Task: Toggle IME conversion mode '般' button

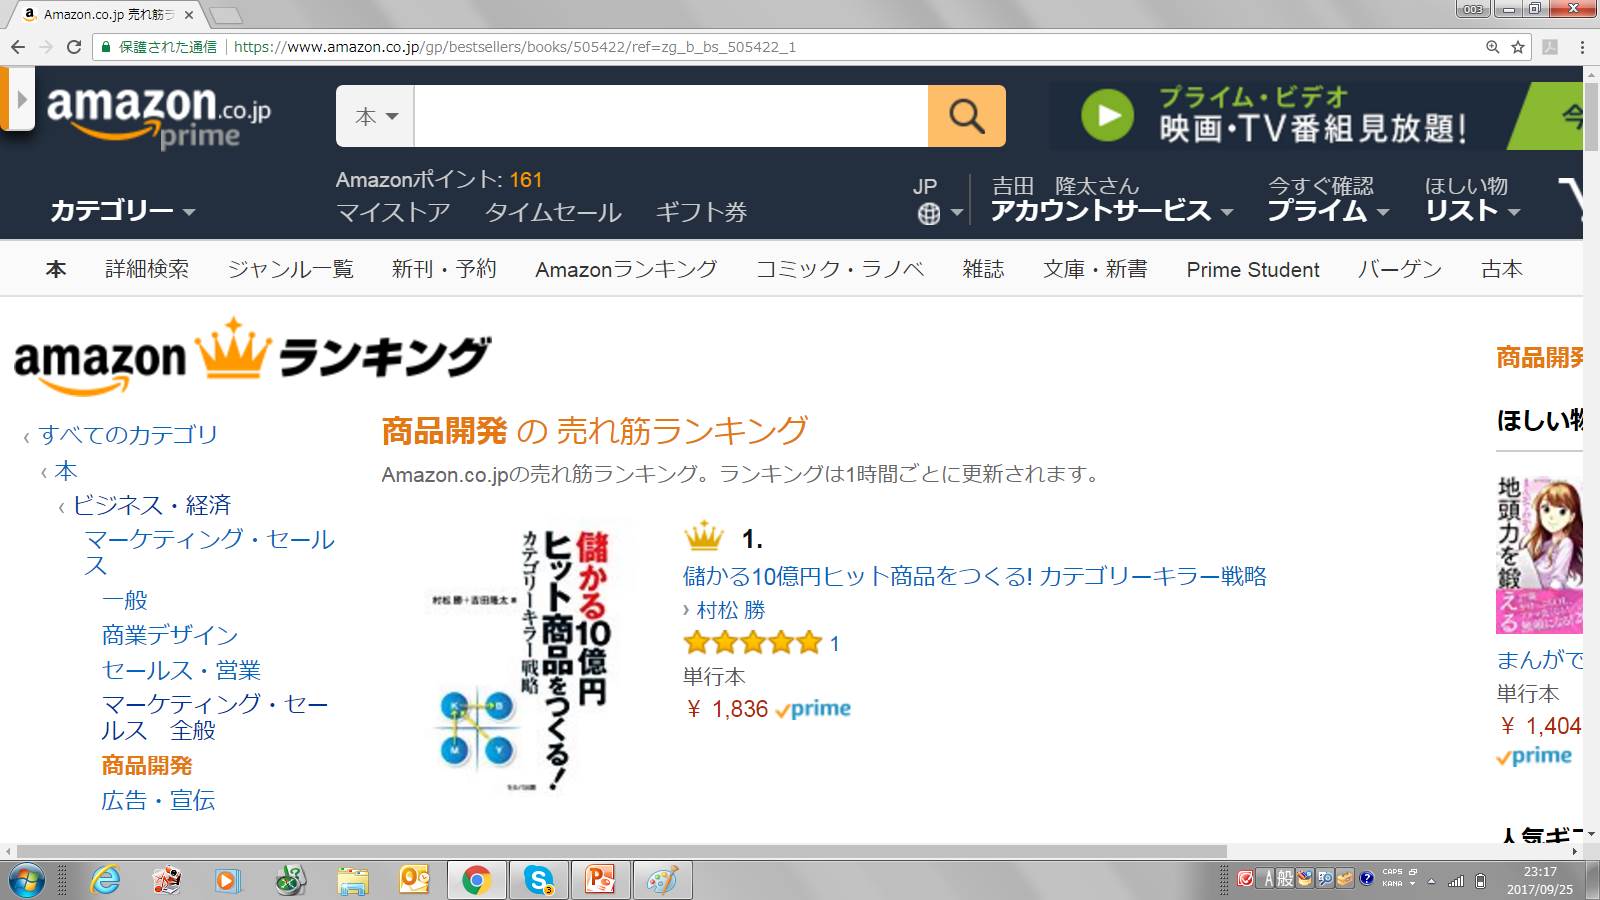Action: (1286, 879)
